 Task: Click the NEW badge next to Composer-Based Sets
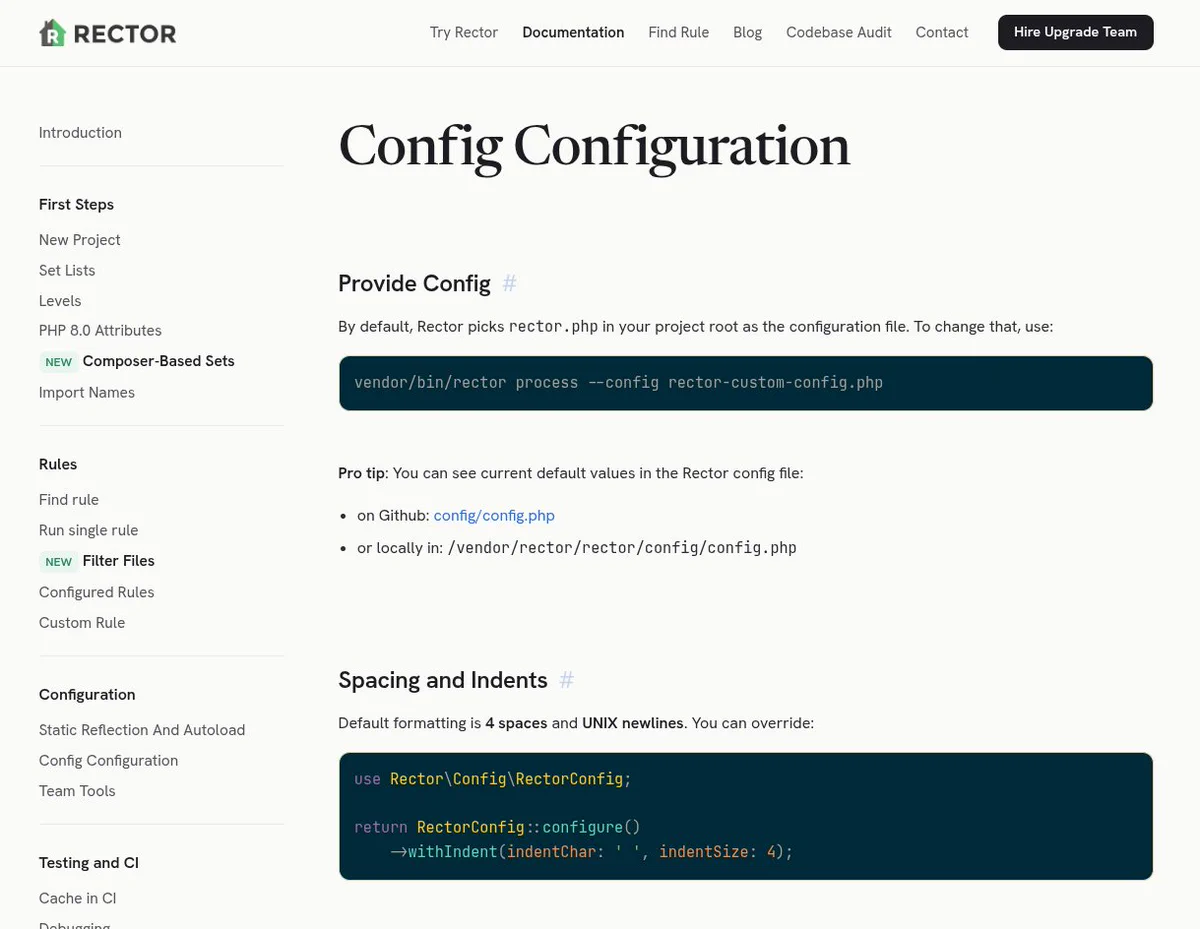(58, 362)
